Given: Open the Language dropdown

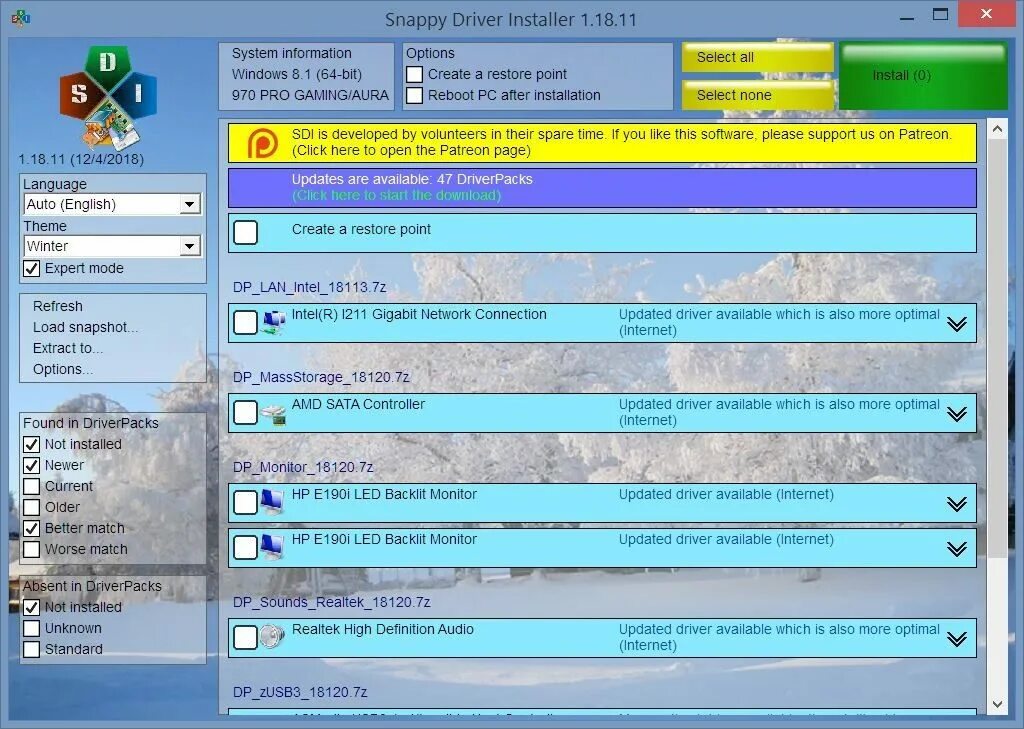Looking at the screenshot, I should (x=112, y=204).
